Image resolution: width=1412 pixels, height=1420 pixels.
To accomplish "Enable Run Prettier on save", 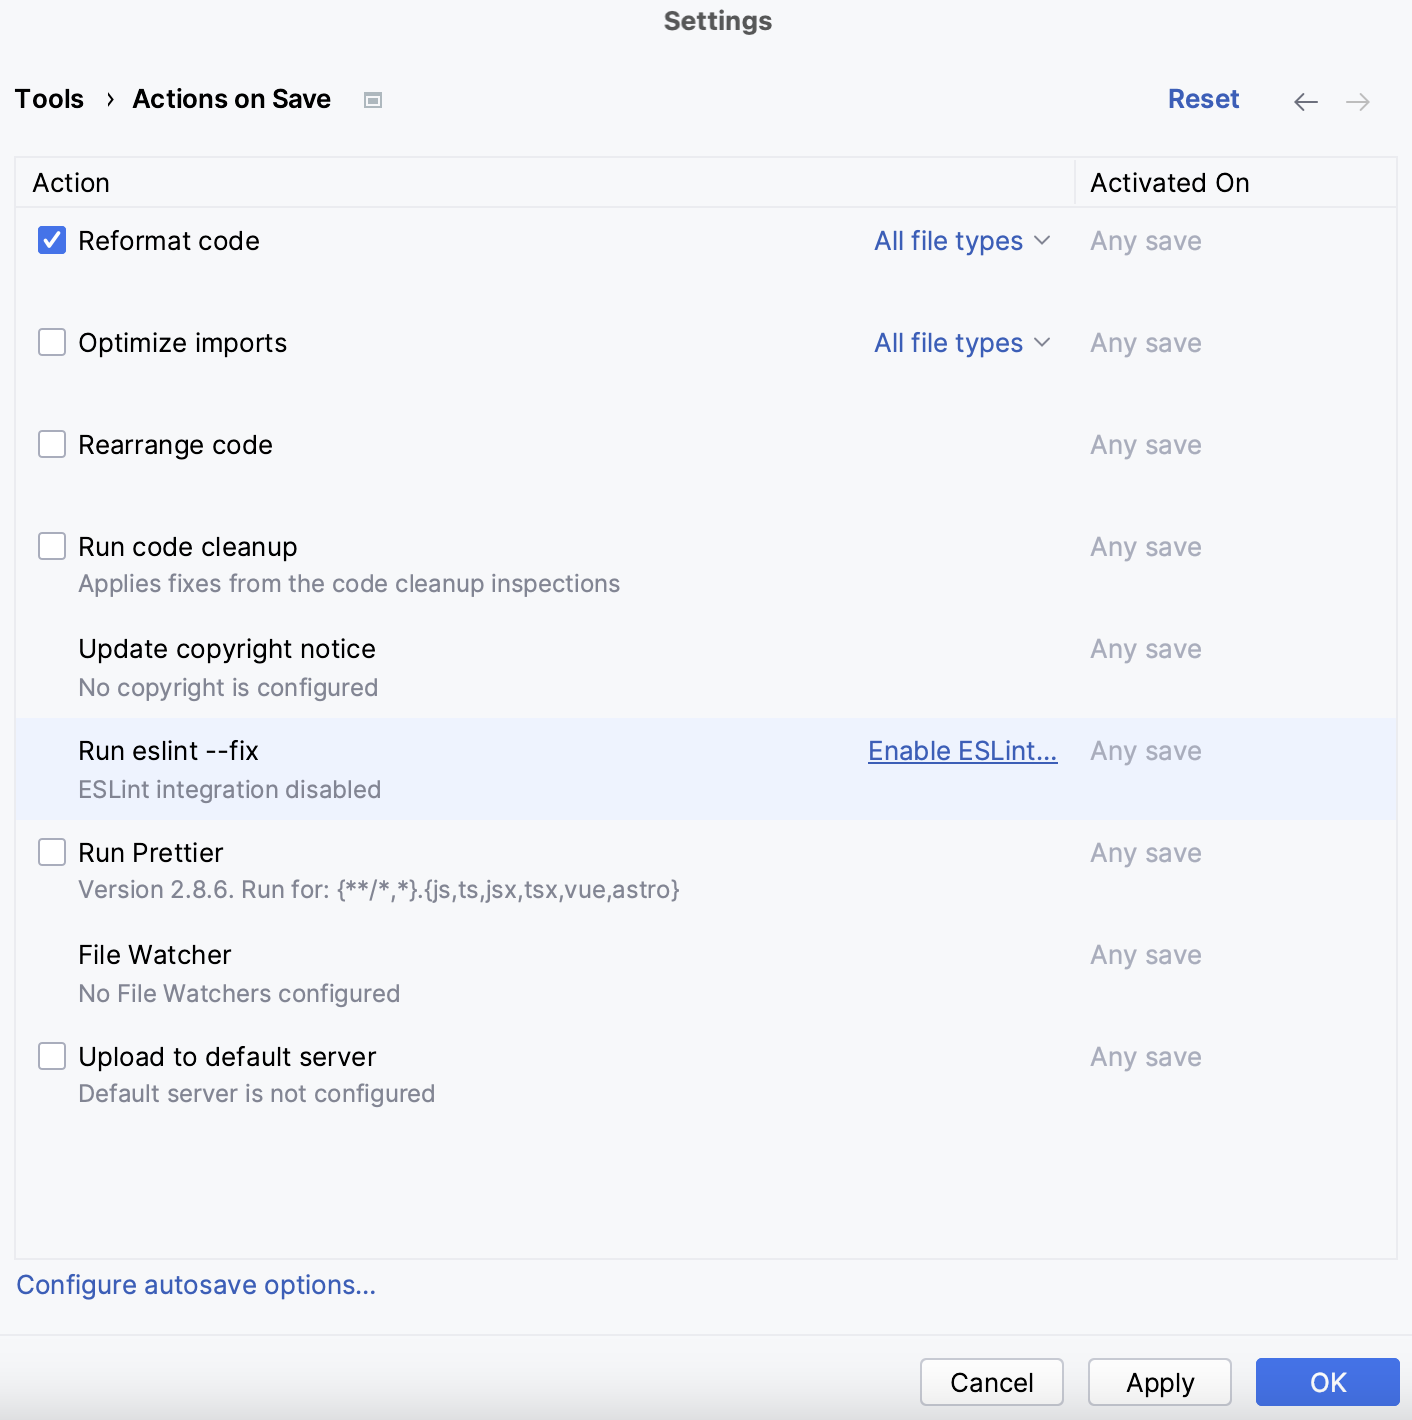I will pyautogui.click(x=51, y=852).
